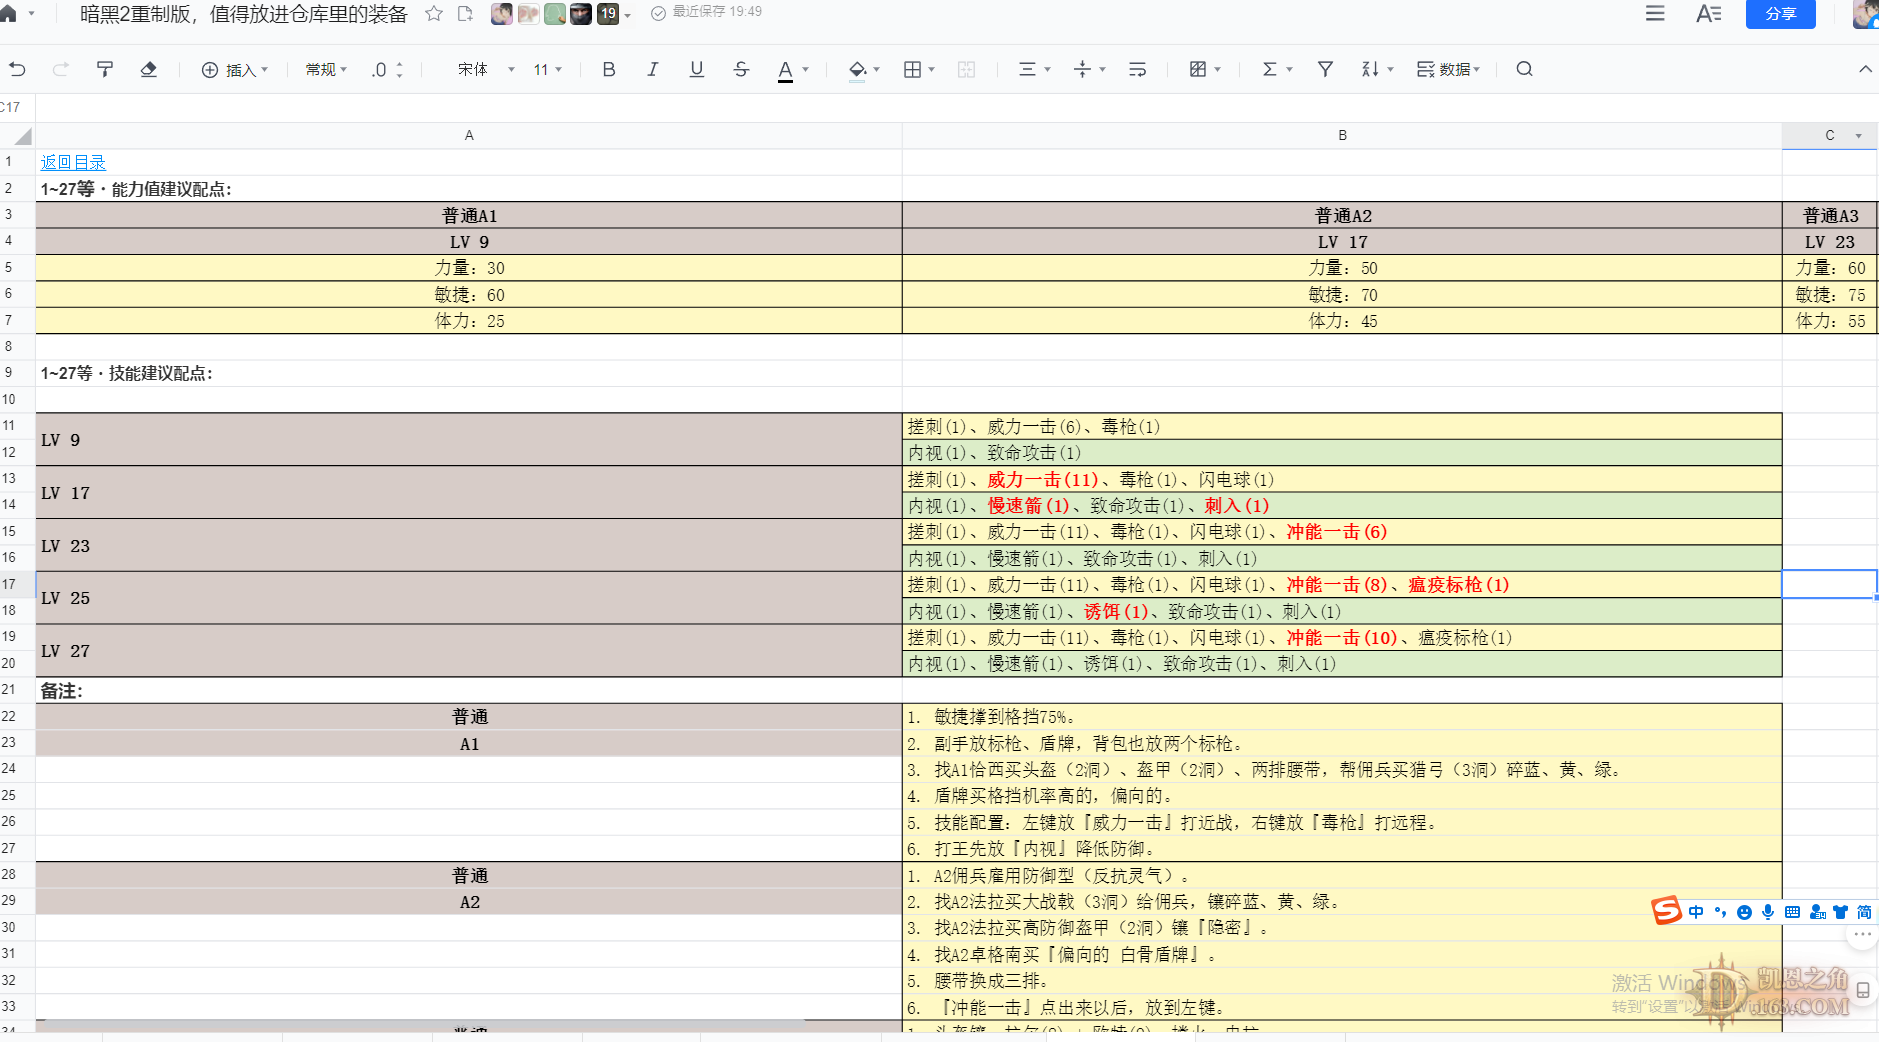Viewport: 1879px width, 1042px height.
Task: Expand the arrow beside the home icon
Action: coord(32,14)
